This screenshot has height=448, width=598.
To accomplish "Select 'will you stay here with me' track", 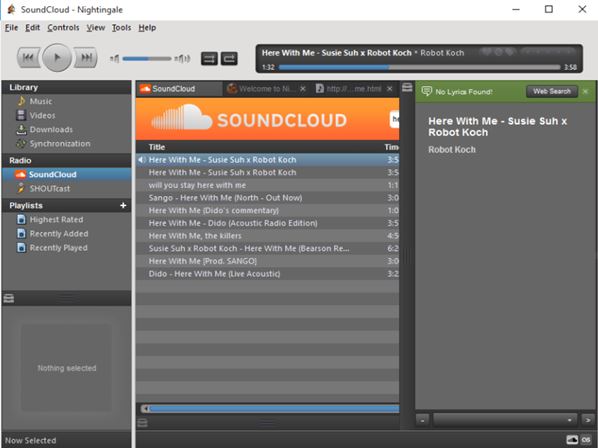I will click(x=268, y=185).
